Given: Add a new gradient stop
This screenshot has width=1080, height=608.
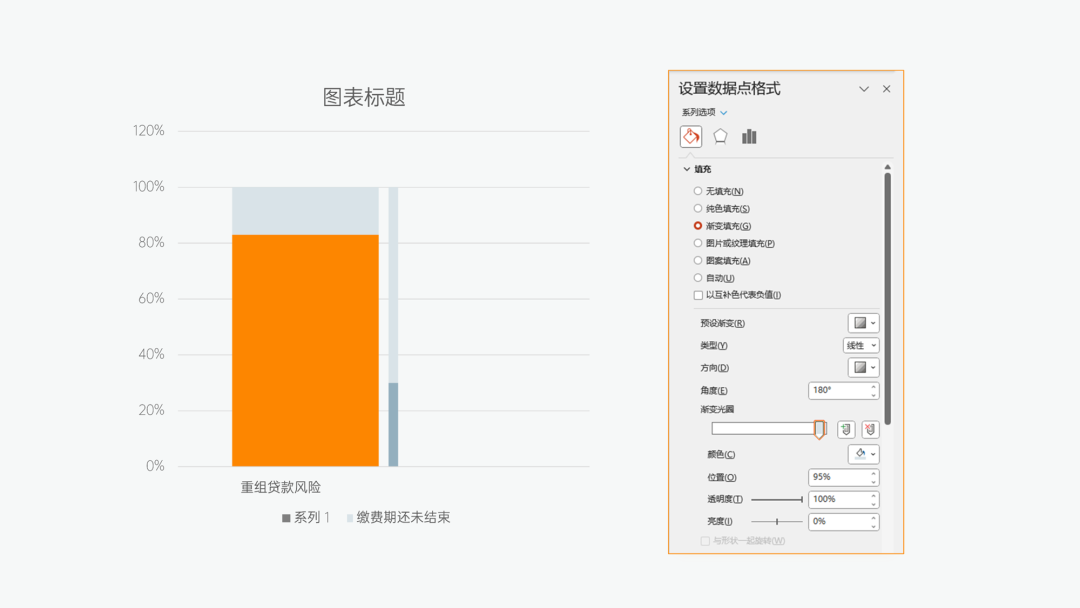Looking at the screenshot, I should pos(844,429).
